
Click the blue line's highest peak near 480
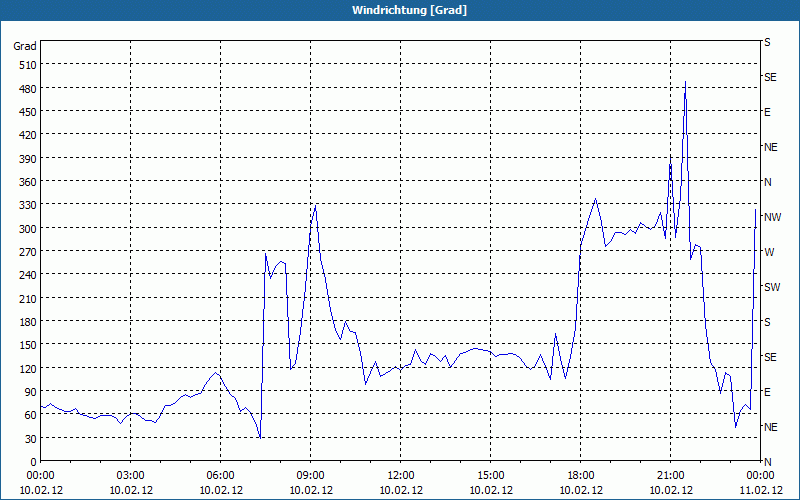pos(685,82)
